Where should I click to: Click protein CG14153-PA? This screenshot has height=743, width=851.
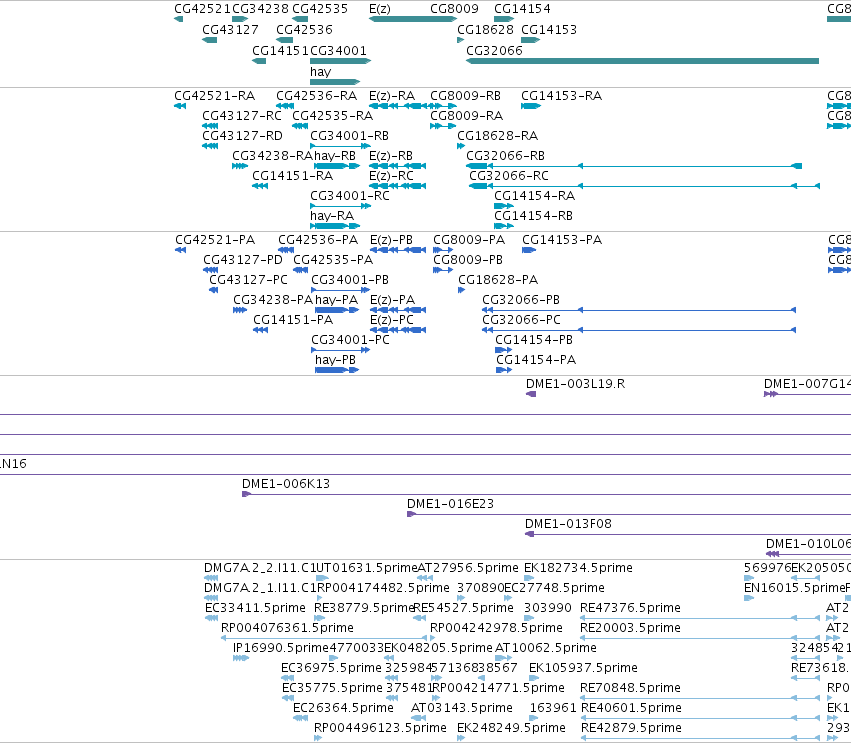pyautogui.click(x=562, y=240)
